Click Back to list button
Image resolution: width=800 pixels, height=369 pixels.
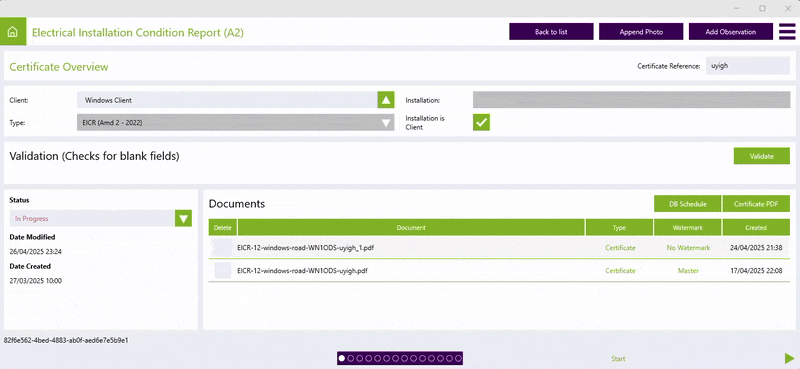pyautogui.click(x=551, y=32)
